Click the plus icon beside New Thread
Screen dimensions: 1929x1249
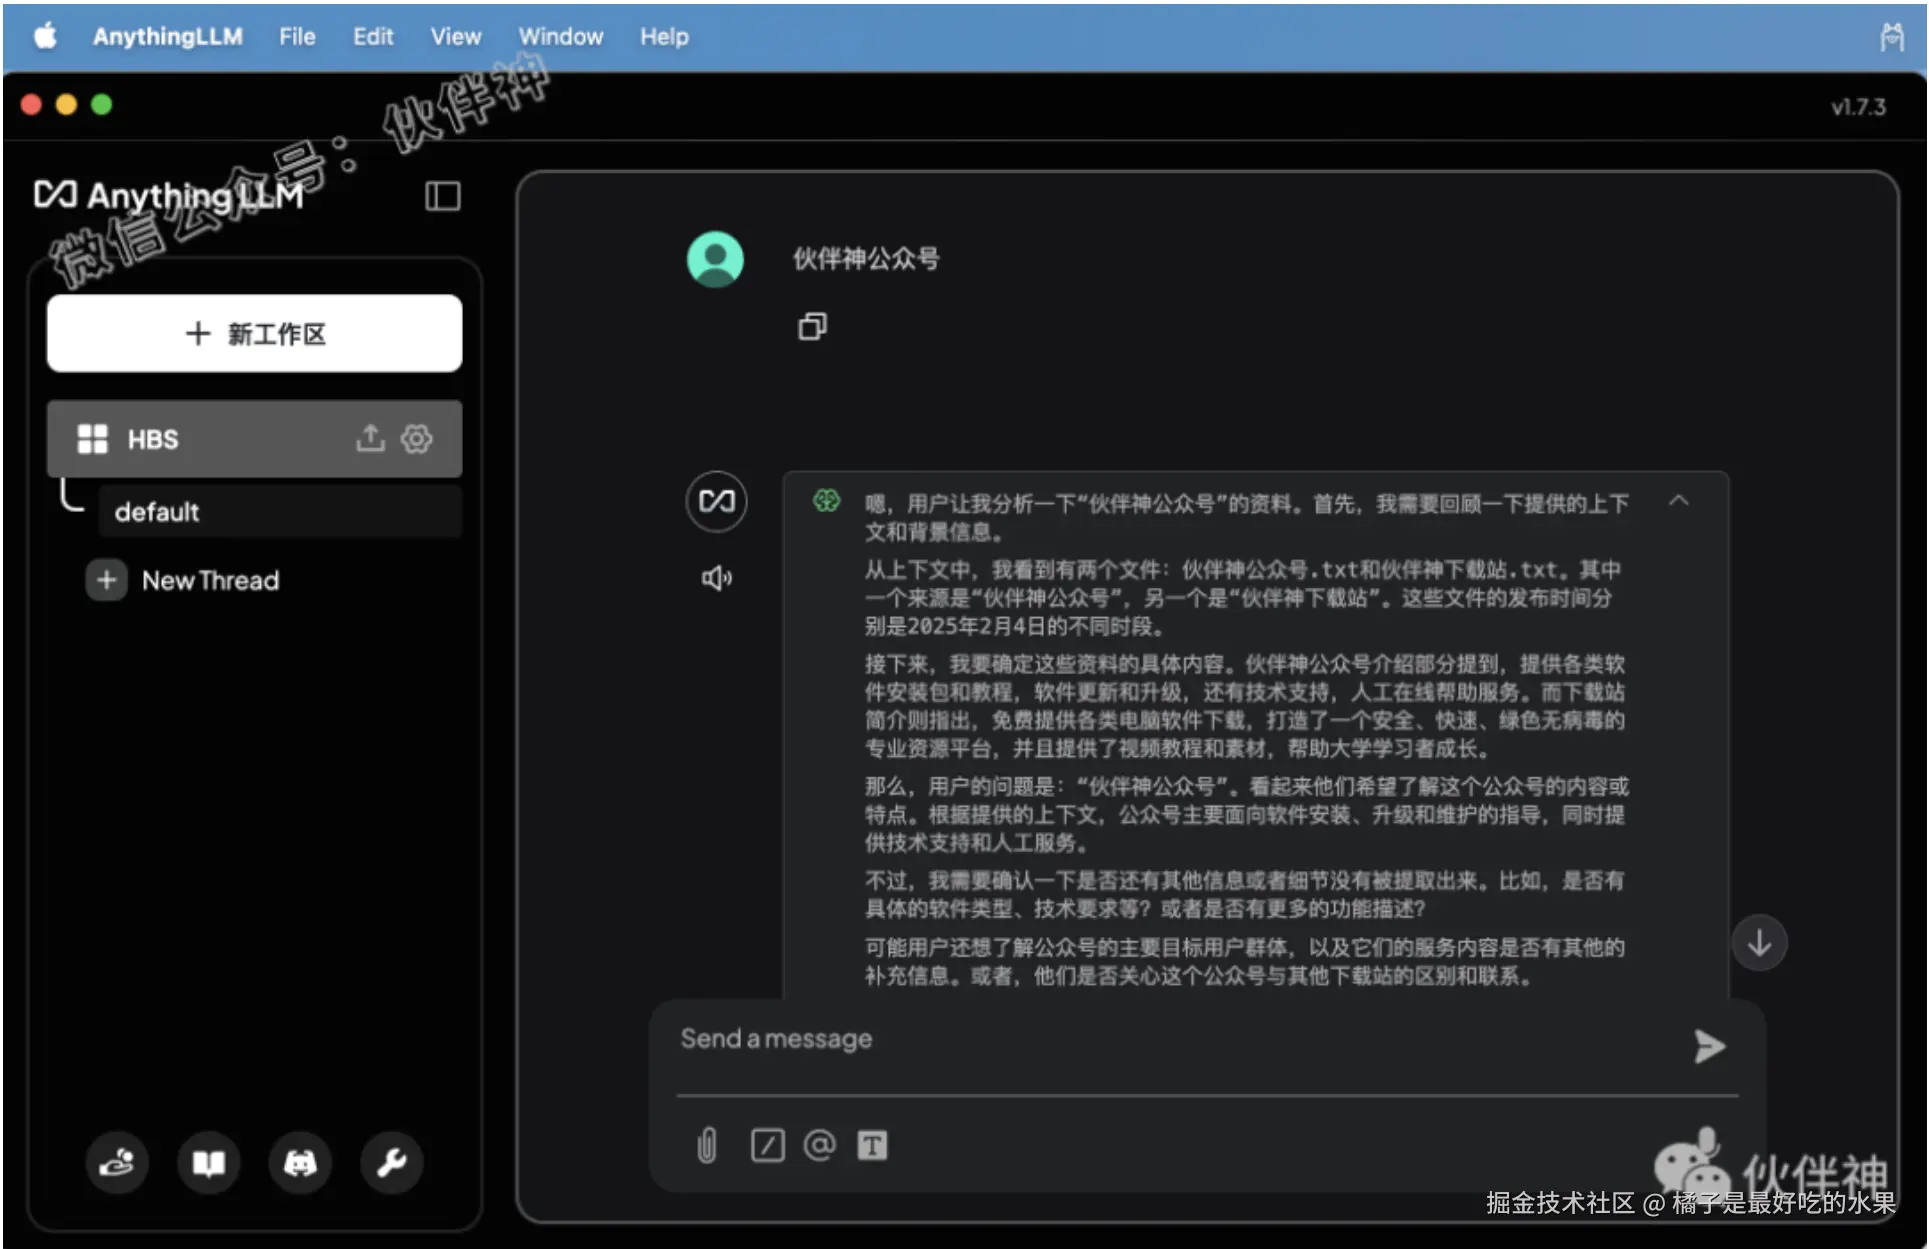[x=106, y=580]
